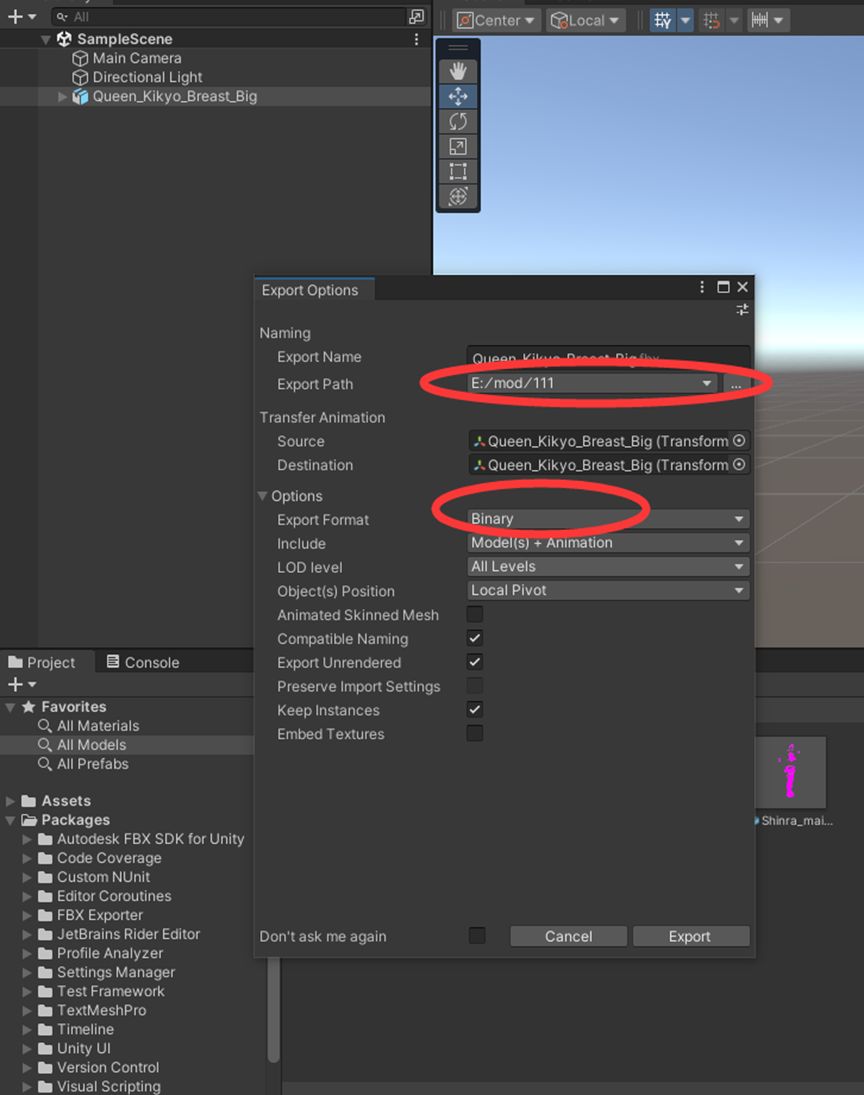Image resolution: width=864 pixels, height=1095 pixels.
Task: Select the Scale tool
Action: [x=458, y=146]
